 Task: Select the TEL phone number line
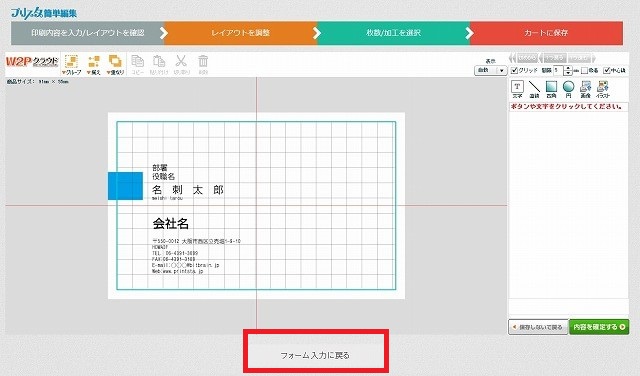click(175, 253)
